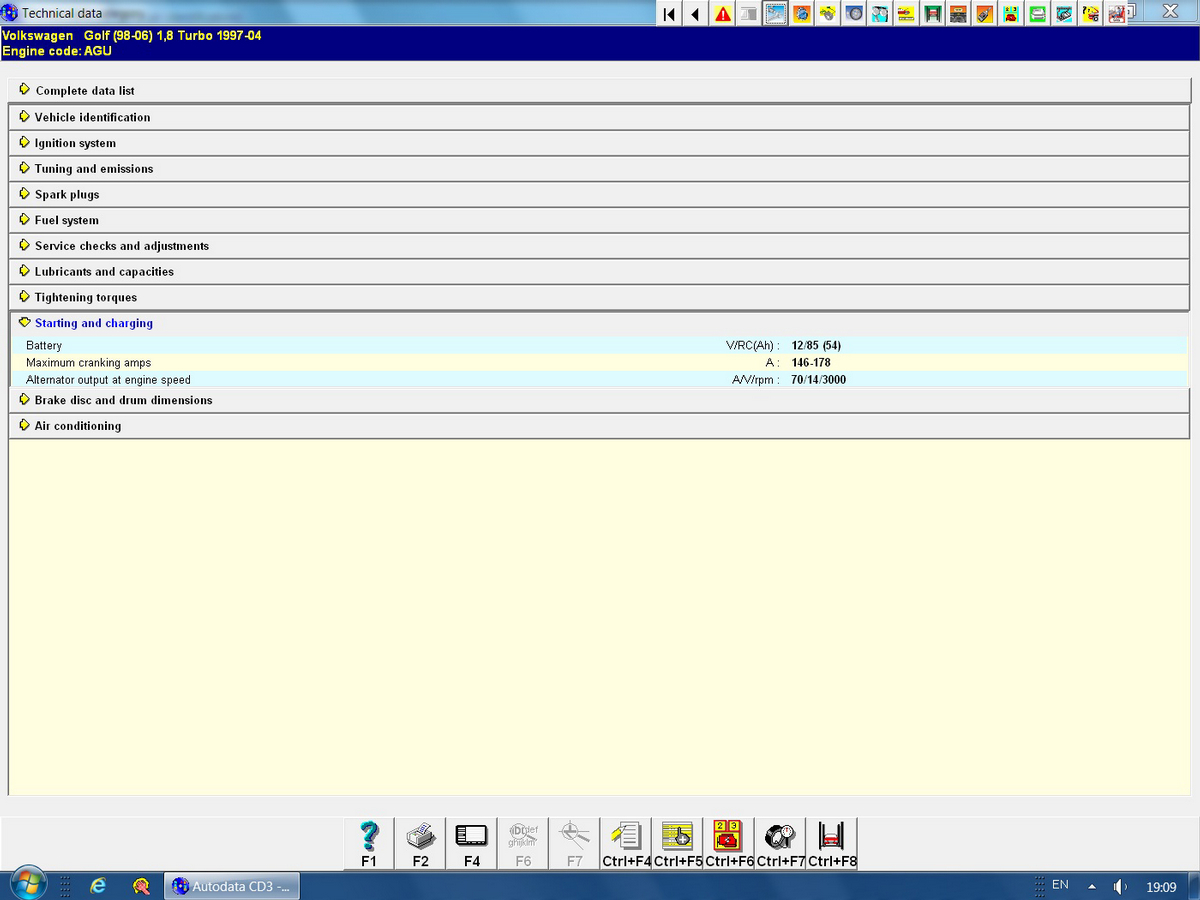
Task: Click the F1 help question mark button
Action: coord(369,843)
